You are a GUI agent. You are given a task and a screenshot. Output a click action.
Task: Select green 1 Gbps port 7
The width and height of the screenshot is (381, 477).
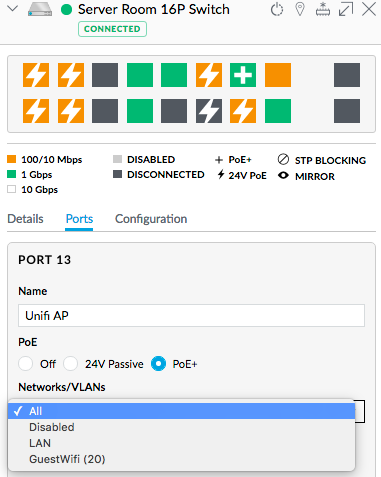(140, 75)
